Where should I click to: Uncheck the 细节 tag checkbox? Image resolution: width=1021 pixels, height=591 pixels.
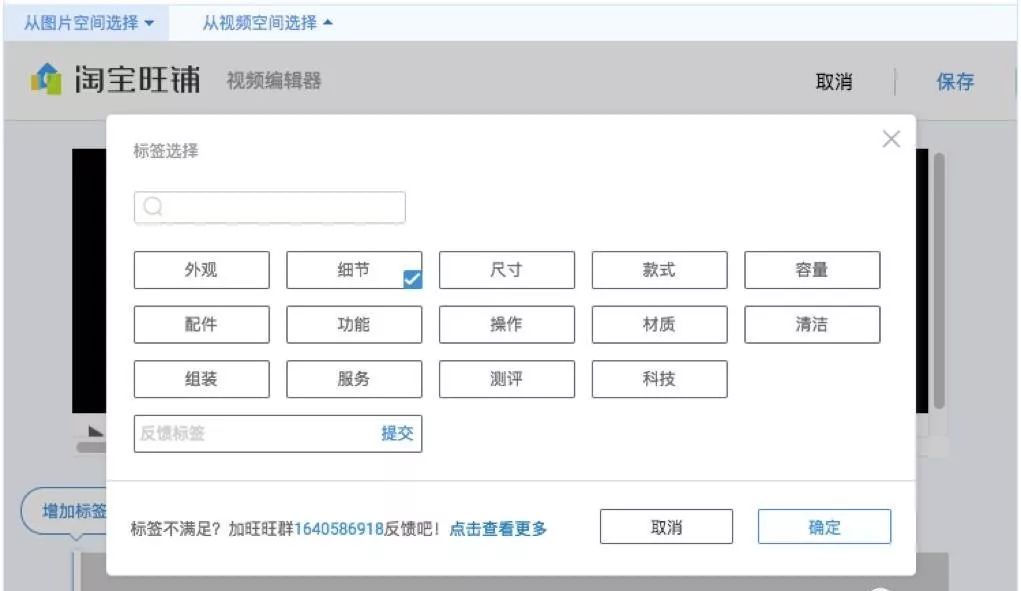pos(411,279)
